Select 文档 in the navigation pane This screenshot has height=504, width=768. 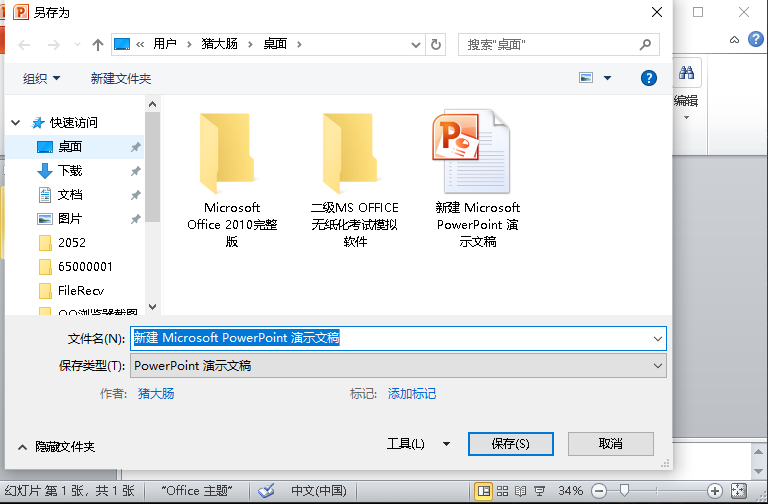pos(70,194)
